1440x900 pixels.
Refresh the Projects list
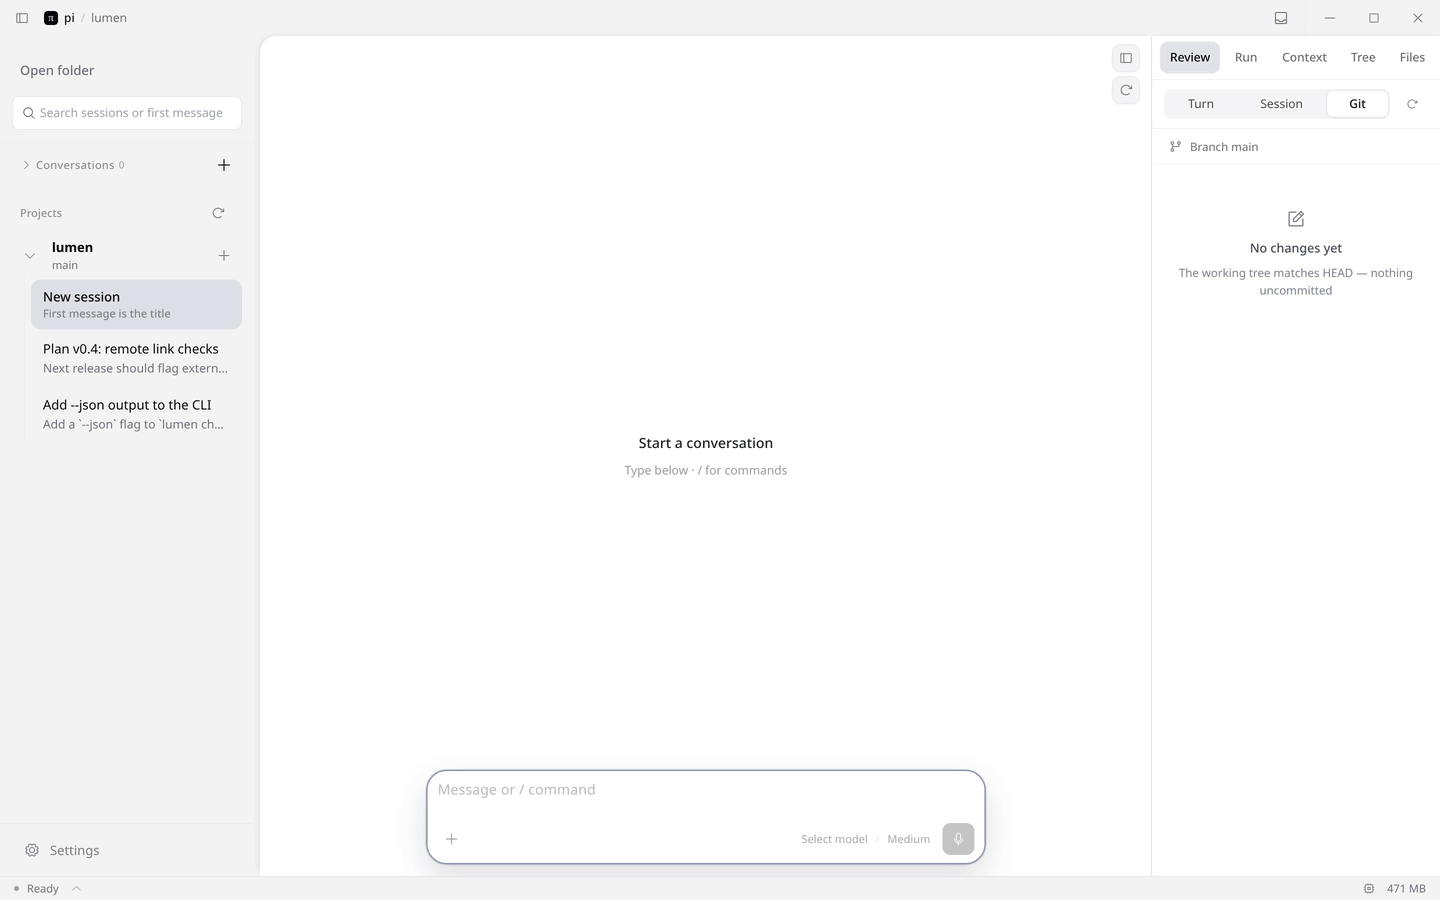click(218, 213)
